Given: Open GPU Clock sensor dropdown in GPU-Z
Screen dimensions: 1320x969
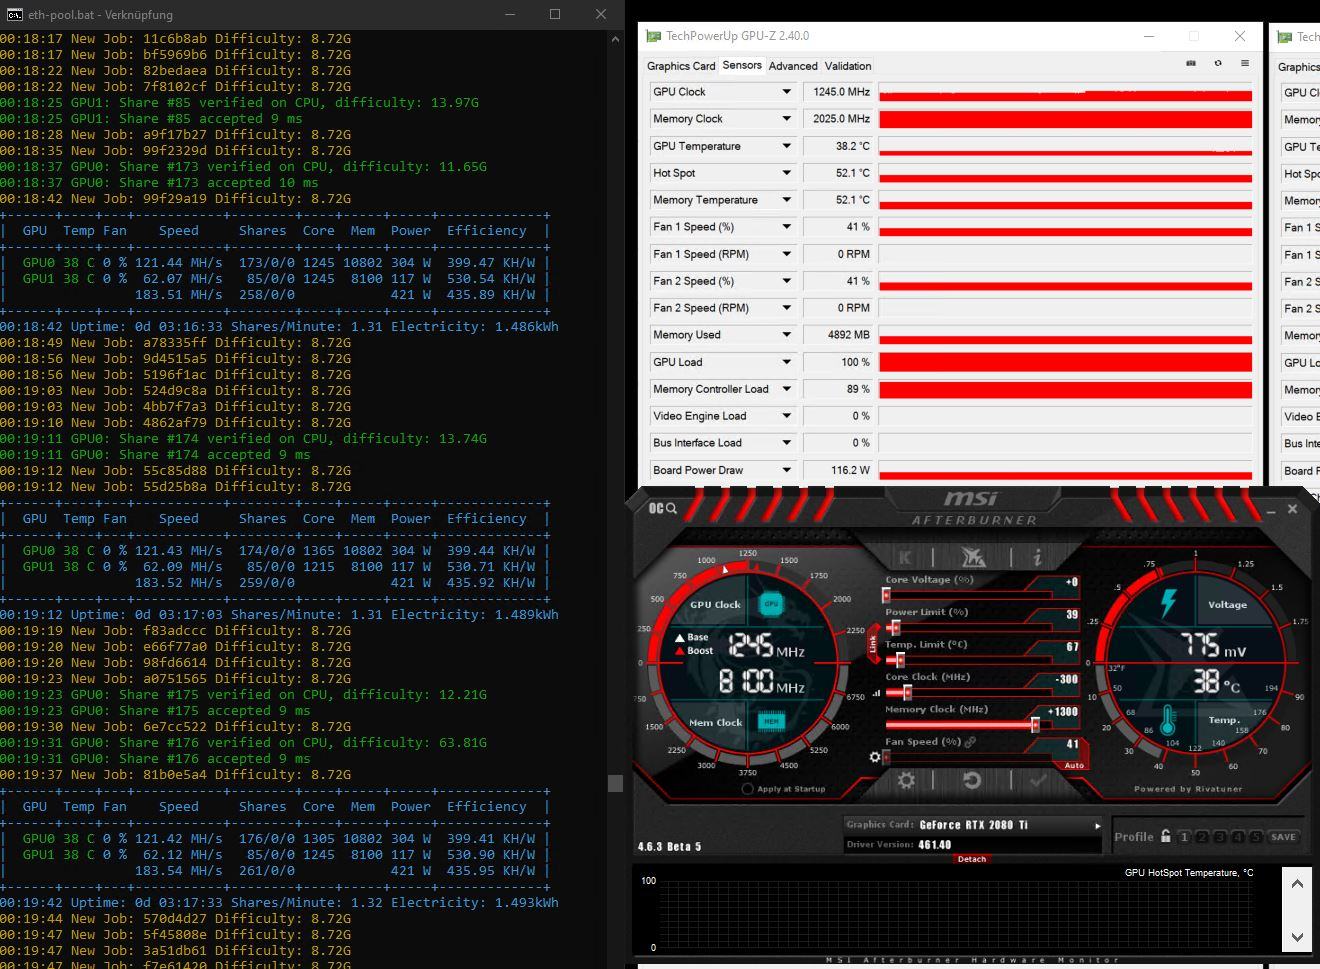Looking at the screenshot, I should [786, 92].
